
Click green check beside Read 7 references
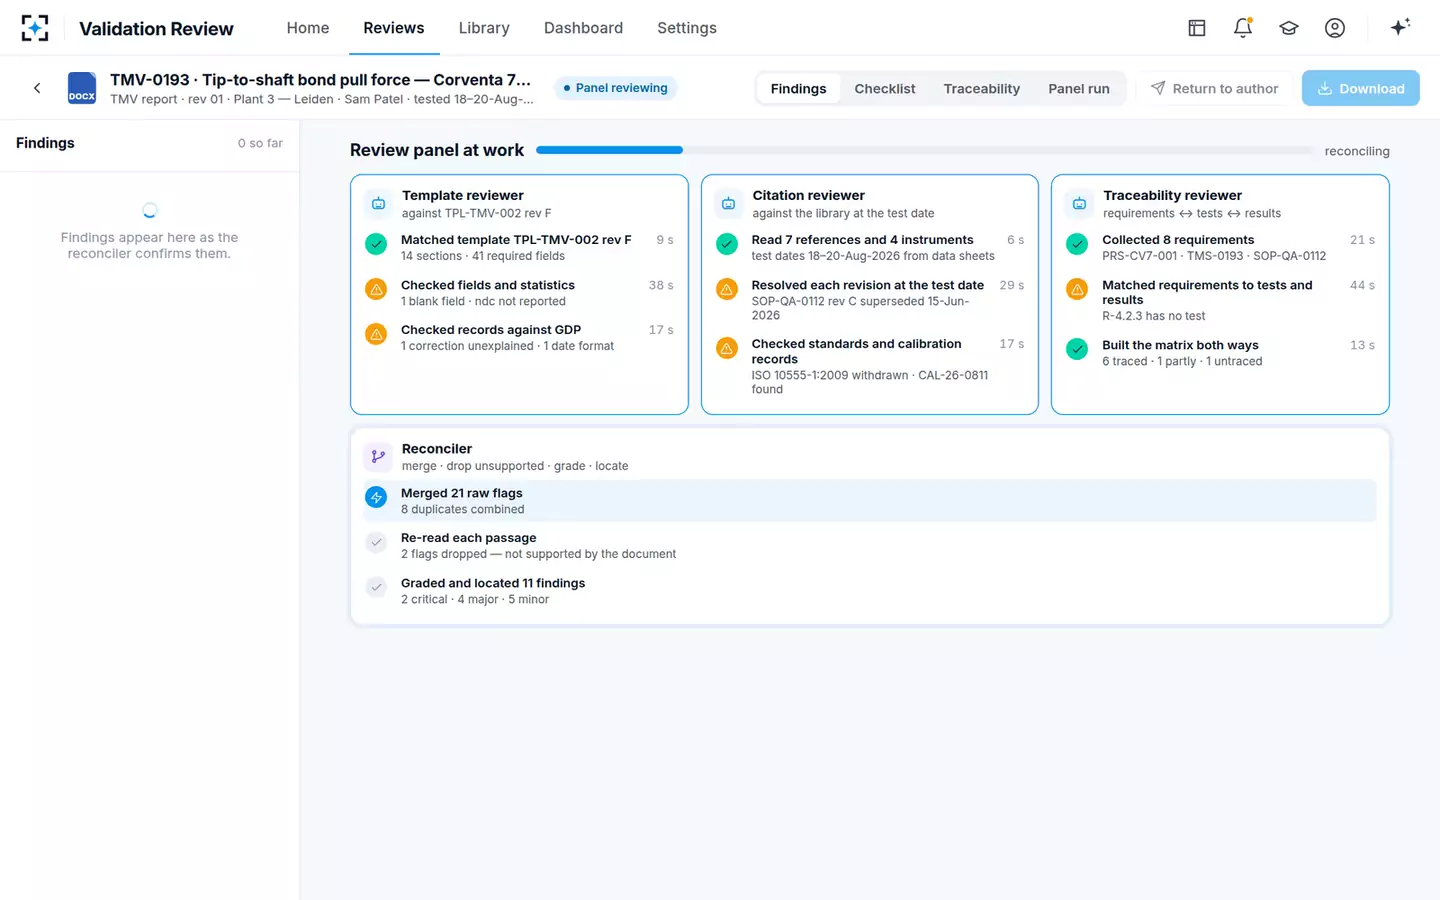pyautogui.click(x=727, y=243)
